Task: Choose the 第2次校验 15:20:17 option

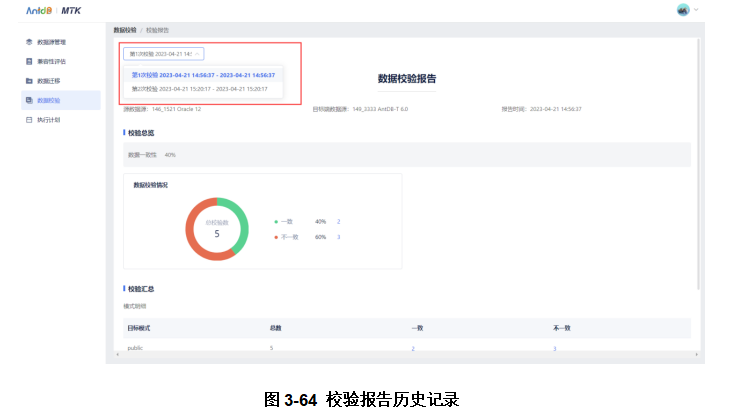Action: tap(203, 89)
